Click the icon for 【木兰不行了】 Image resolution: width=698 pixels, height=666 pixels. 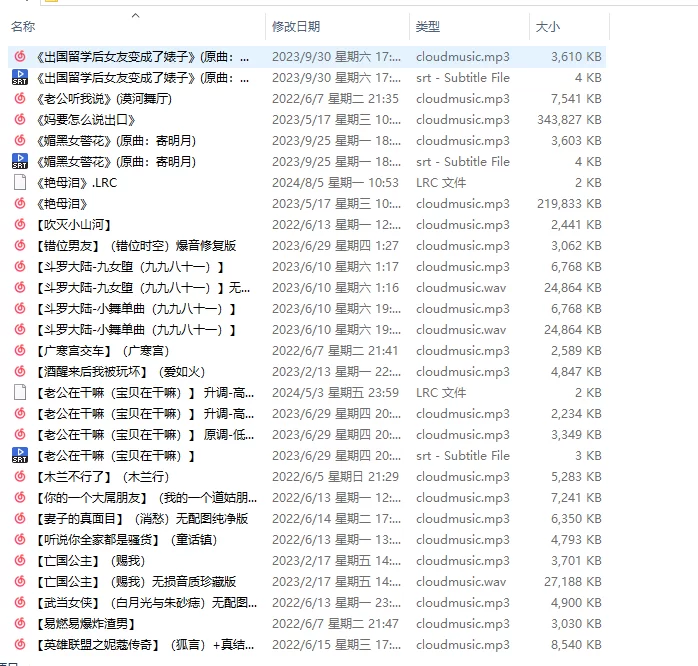(x=20, y=476)
